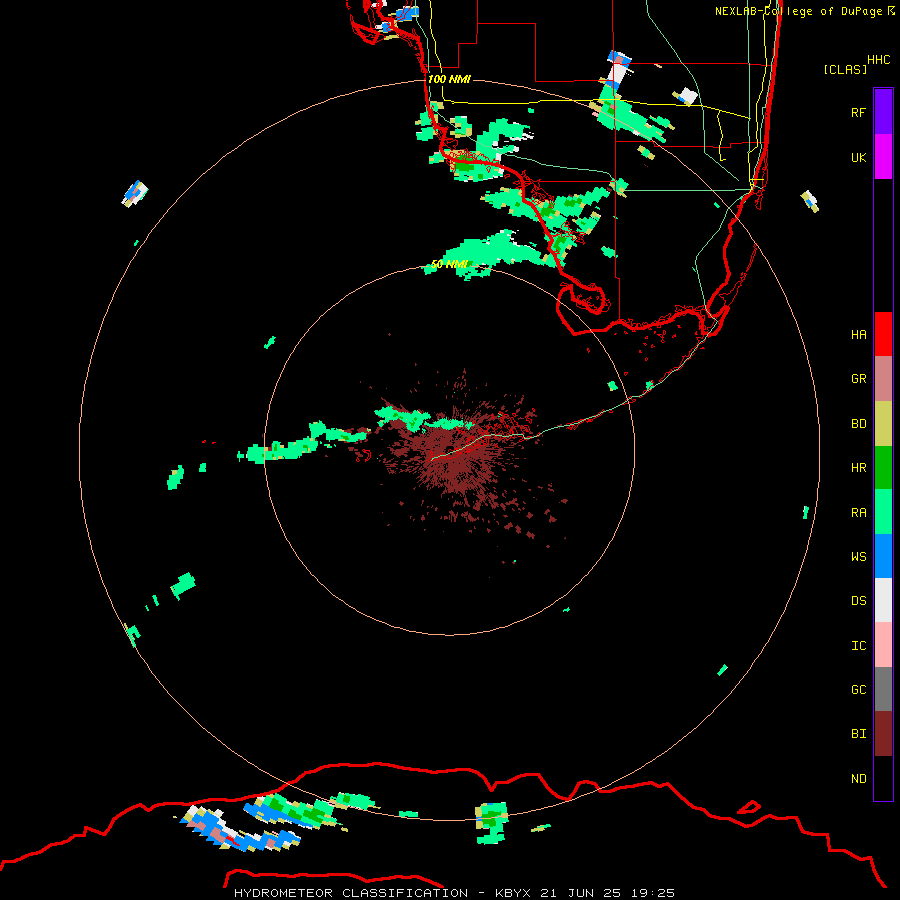The width and height of the screenshot is (900, 900).
Task: Click the ND black legend swatch
Action: [883, 778]
